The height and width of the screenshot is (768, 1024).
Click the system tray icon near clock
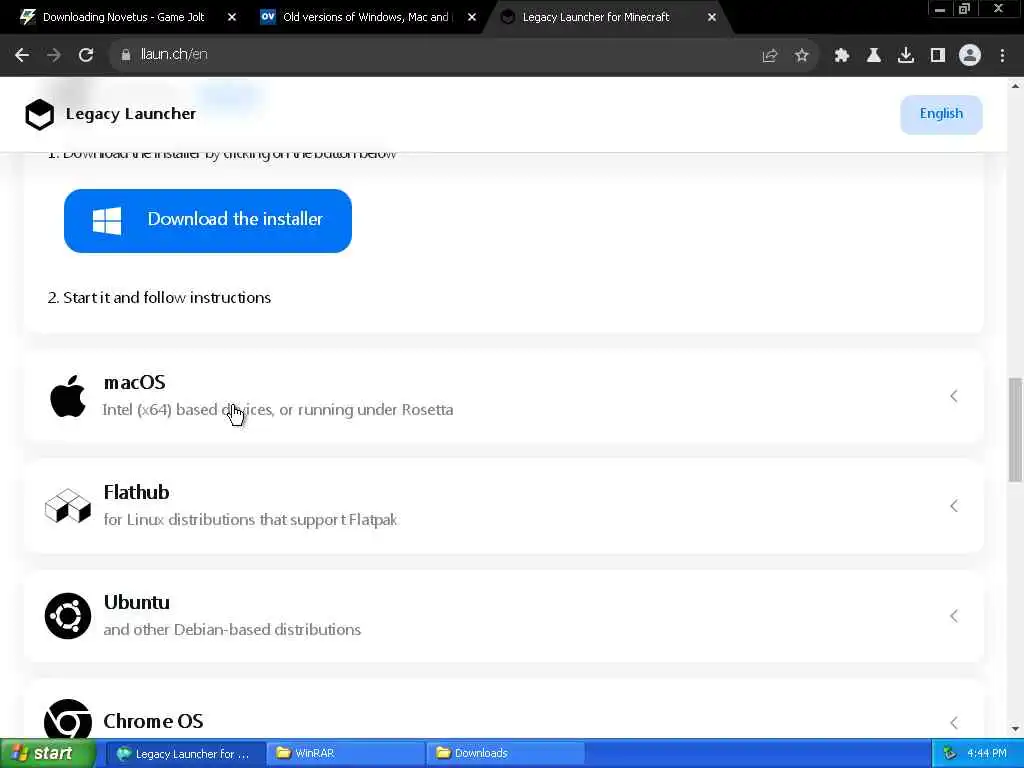pyautogui.click(x=950, y=754)
